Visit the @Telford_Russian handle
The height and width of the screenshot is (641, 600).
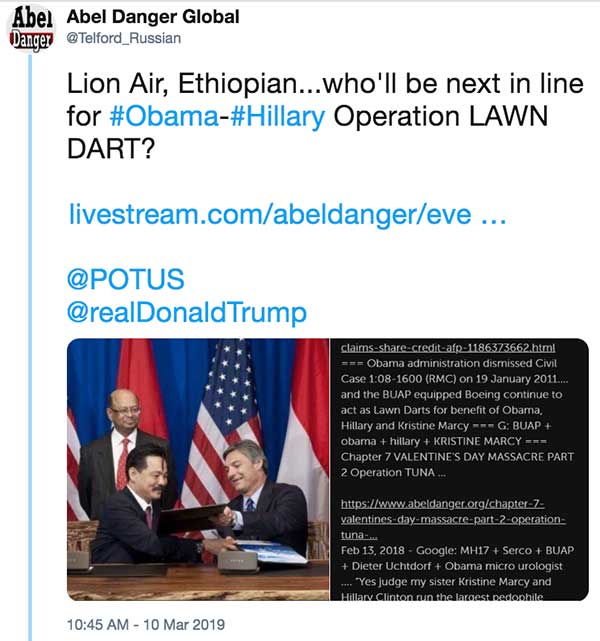point(124,38)
